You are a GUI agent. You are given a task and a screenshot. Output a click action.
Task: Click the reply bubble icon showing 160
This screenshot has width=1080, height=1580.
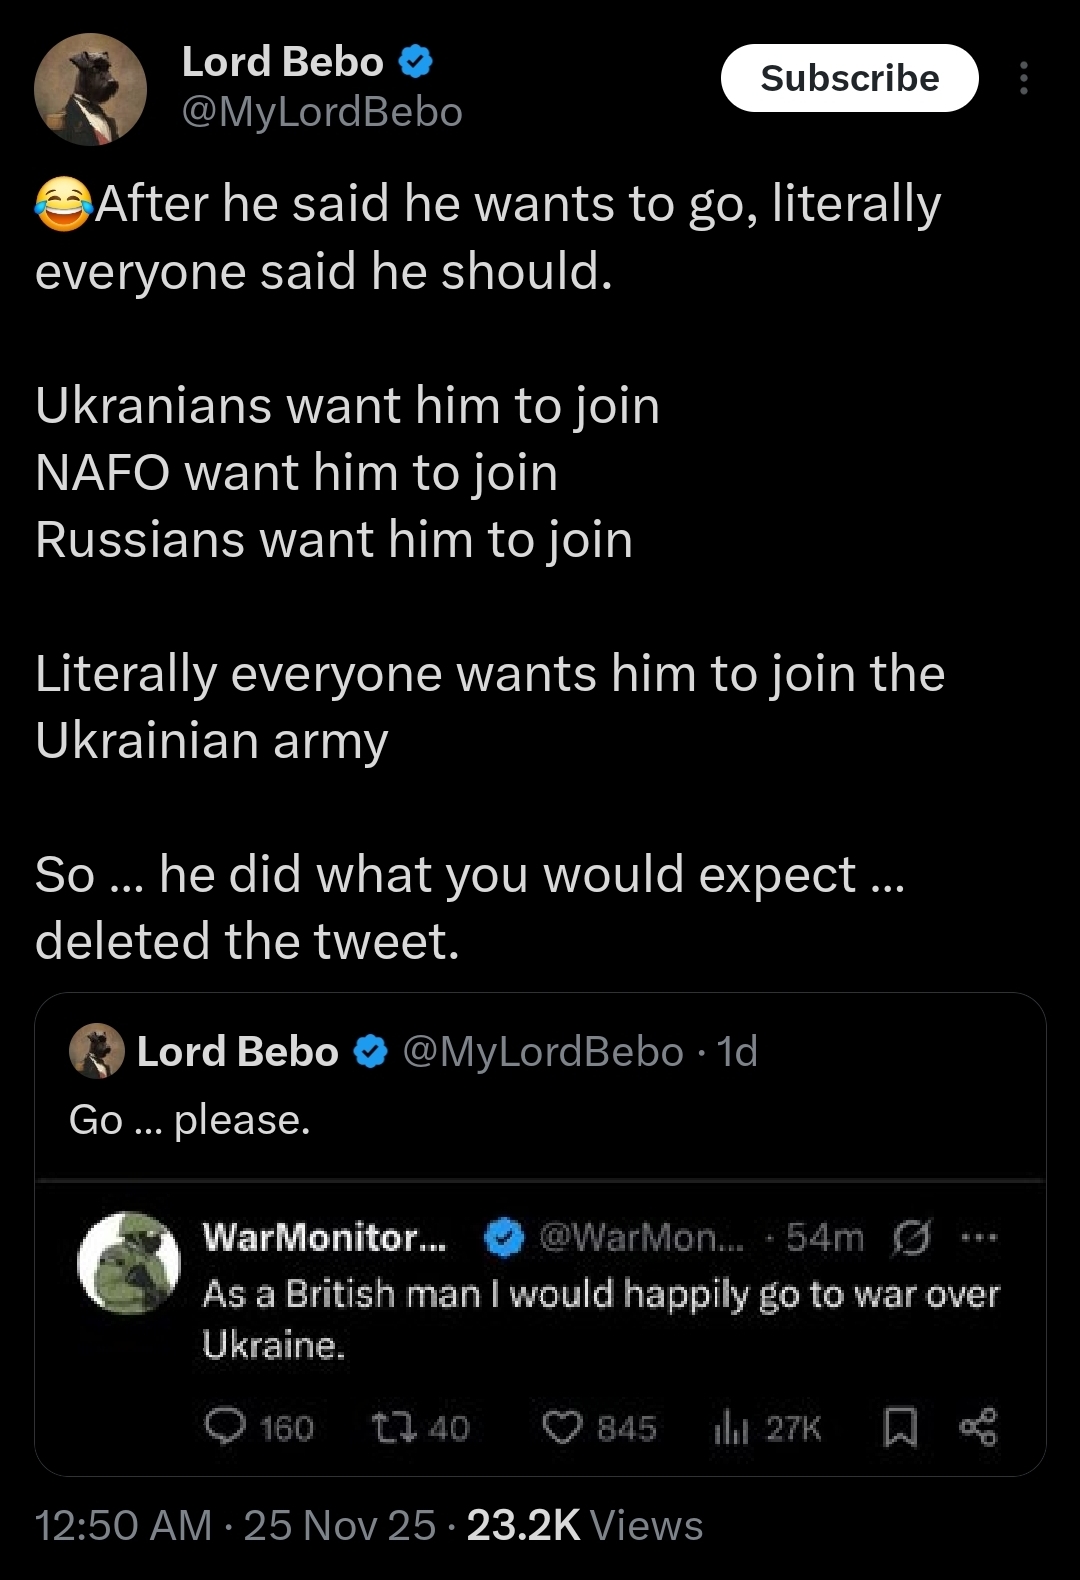click(225, 1427)
